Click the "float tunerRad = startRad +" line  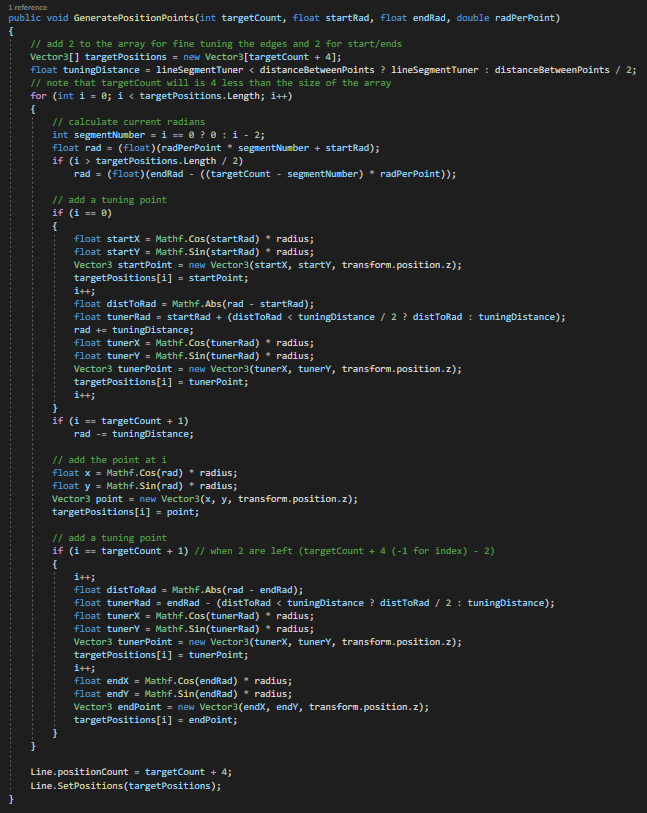pos(319,317)
